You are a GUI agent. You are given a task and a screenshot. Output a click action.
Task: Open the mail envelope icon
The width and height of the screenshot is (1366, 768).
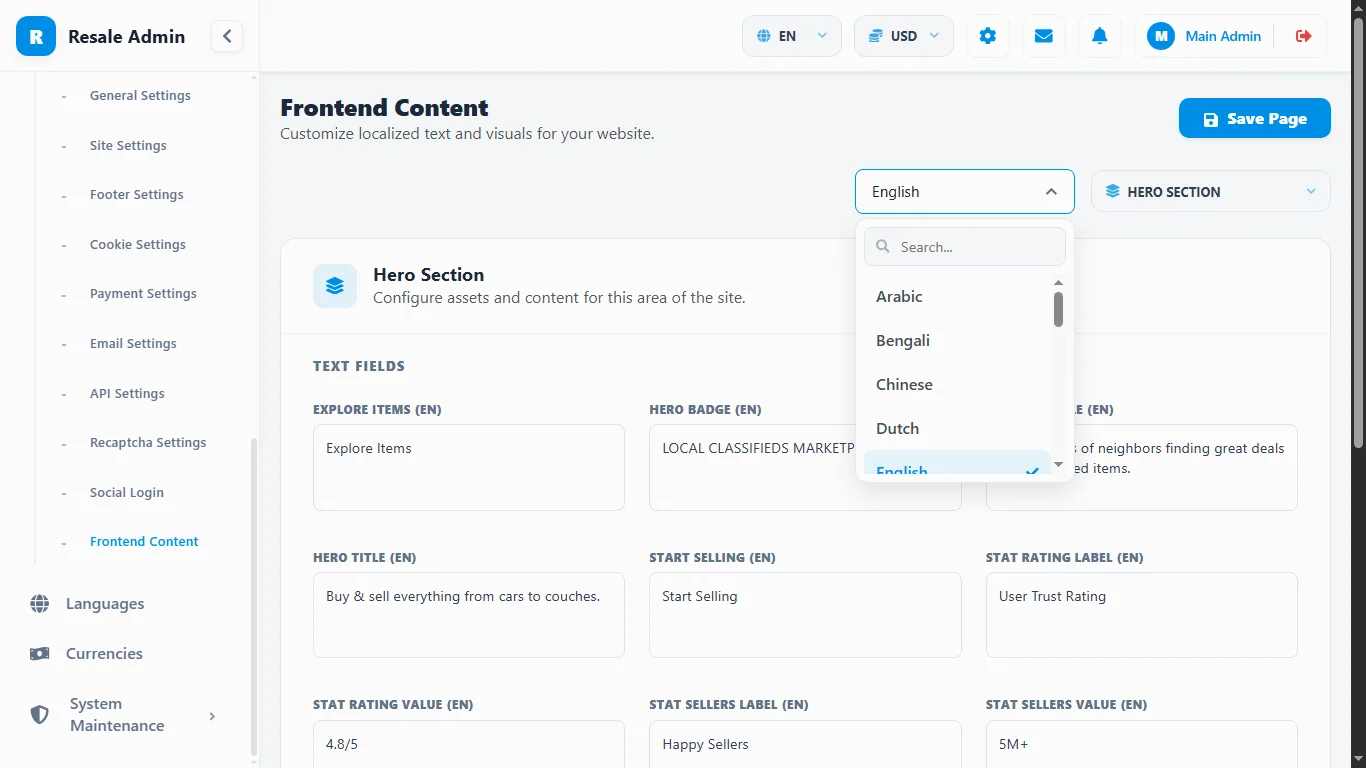(1044, 36)
